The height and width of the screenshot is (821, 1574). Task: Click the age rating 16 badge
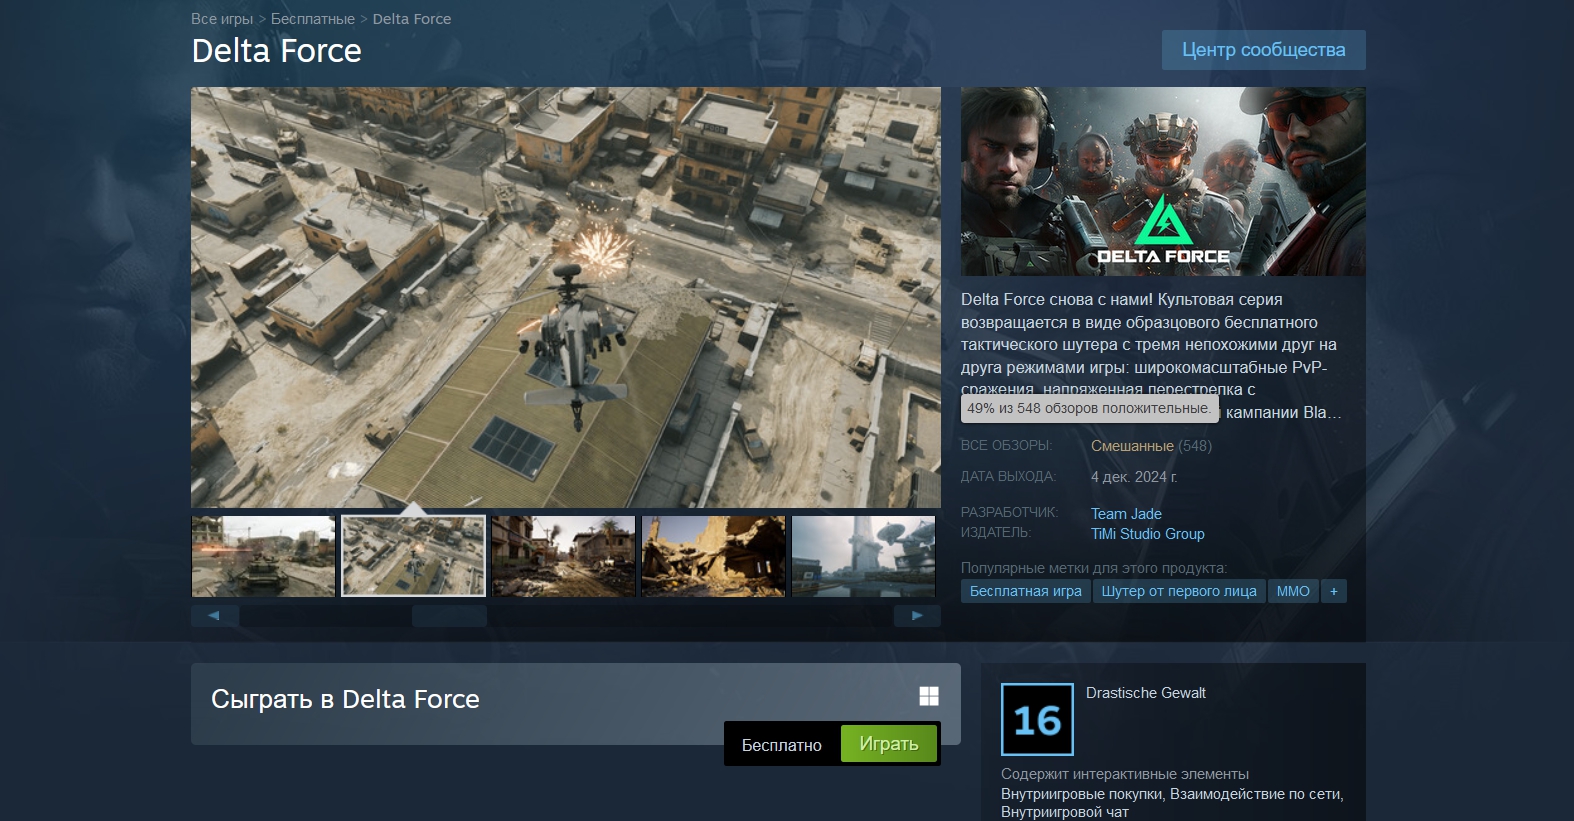click(x=1037, y=719)
